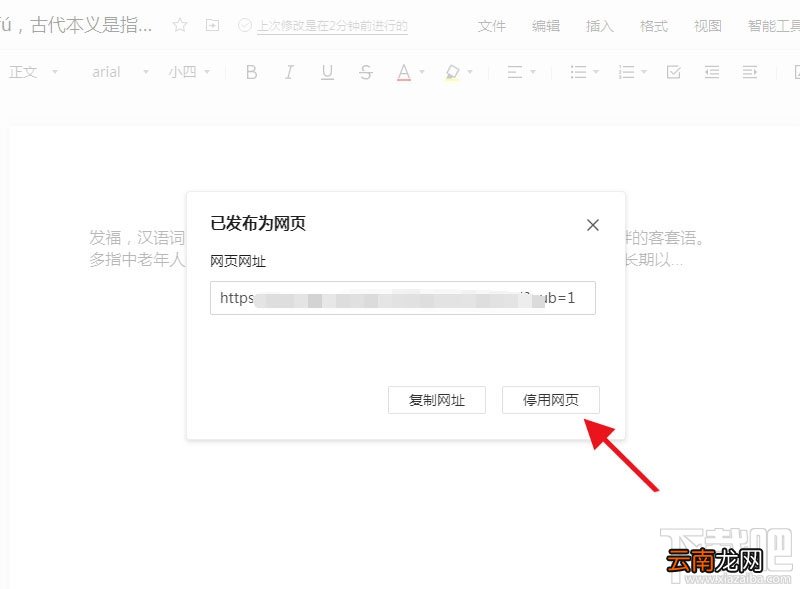Click the 停用网页 button
The width and height of the screenshot is (800, 589).
click(x=551, y=400)
